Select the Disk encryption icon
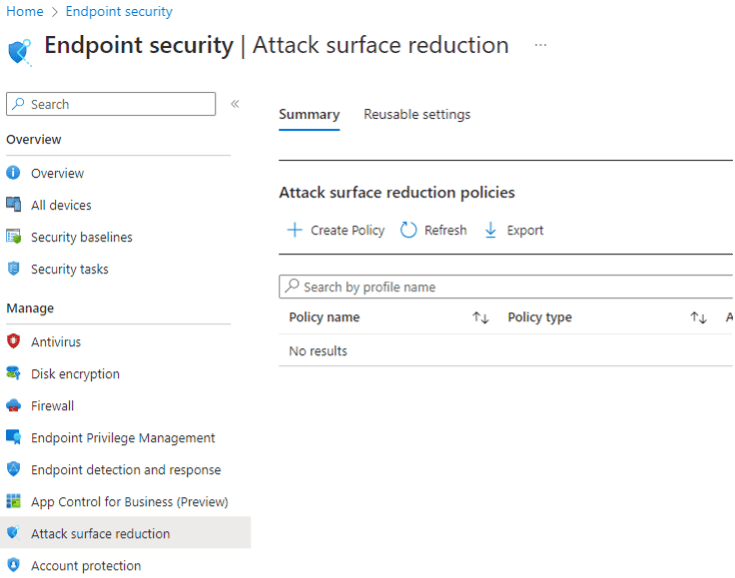The height and width of the screenshot is (578, 735). tap(14, 374)
